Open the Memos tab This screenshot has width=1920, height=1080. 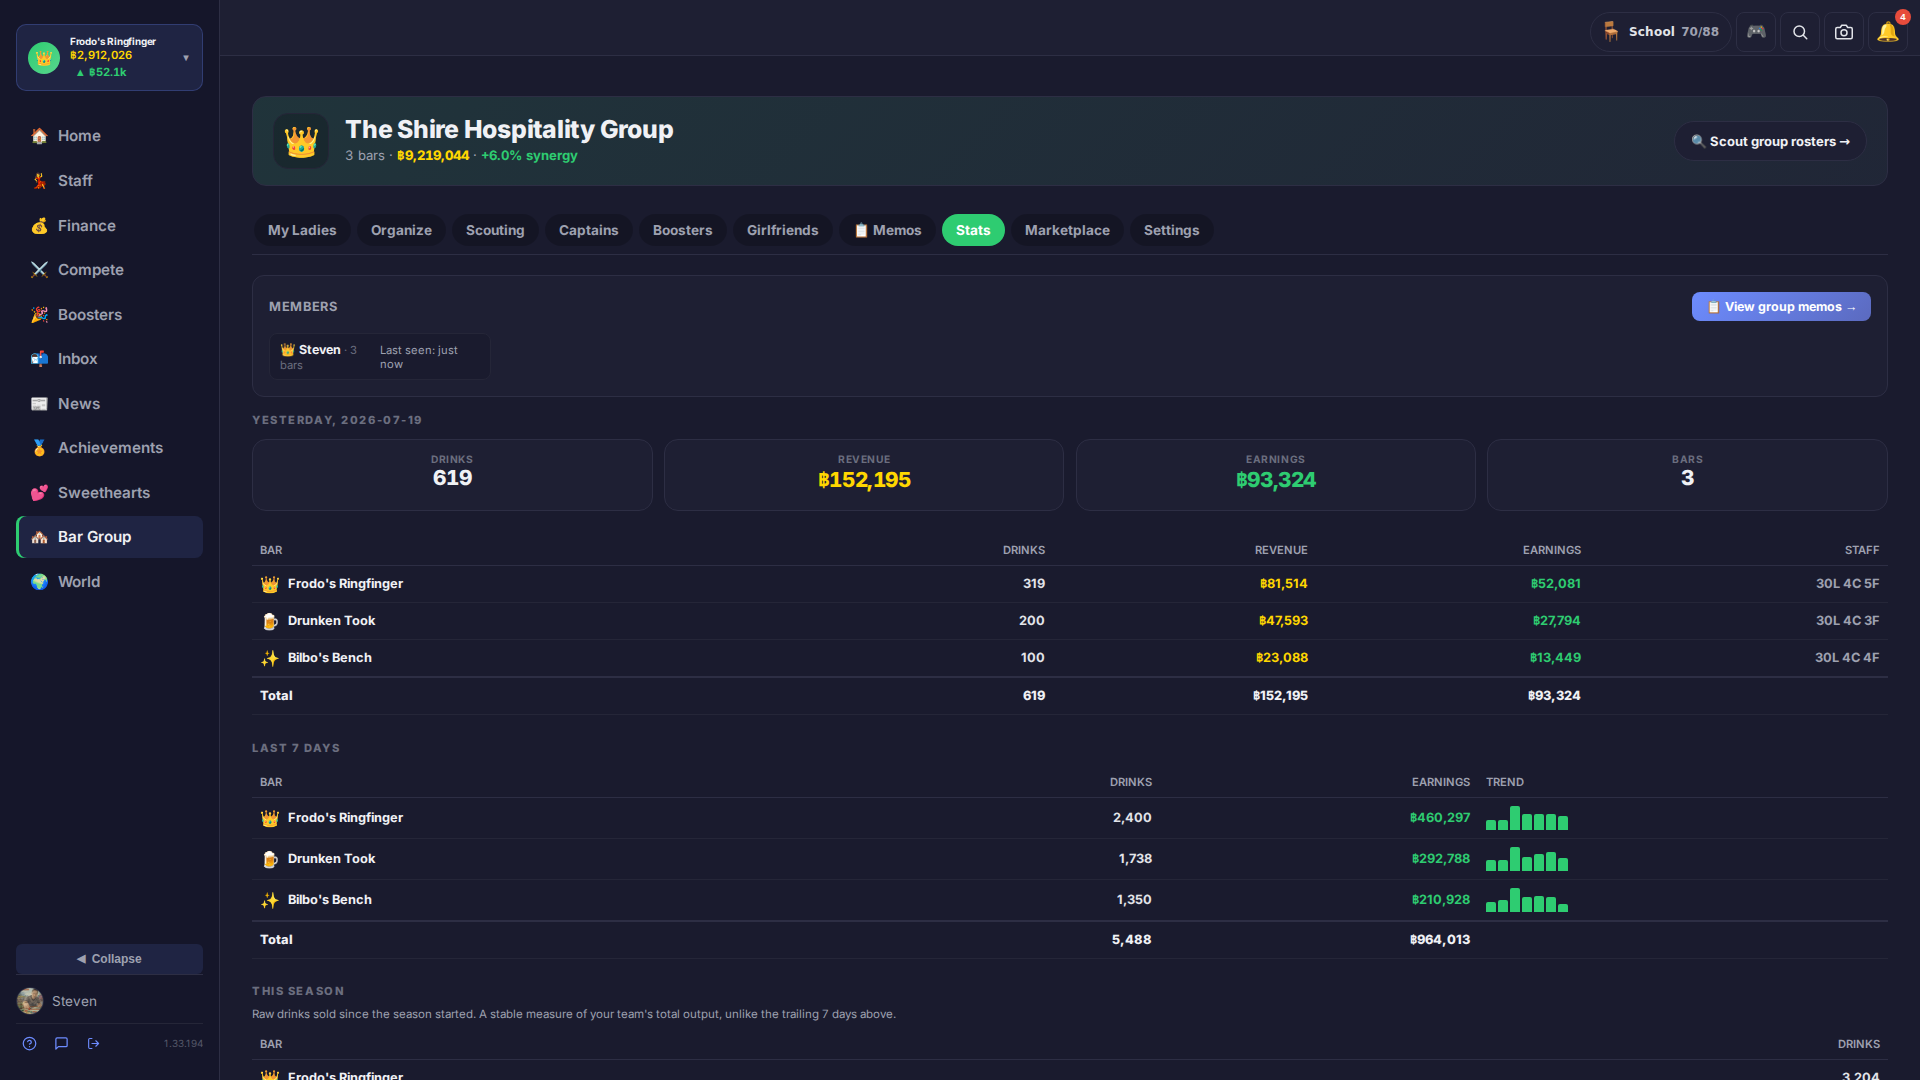click(887, 230)
